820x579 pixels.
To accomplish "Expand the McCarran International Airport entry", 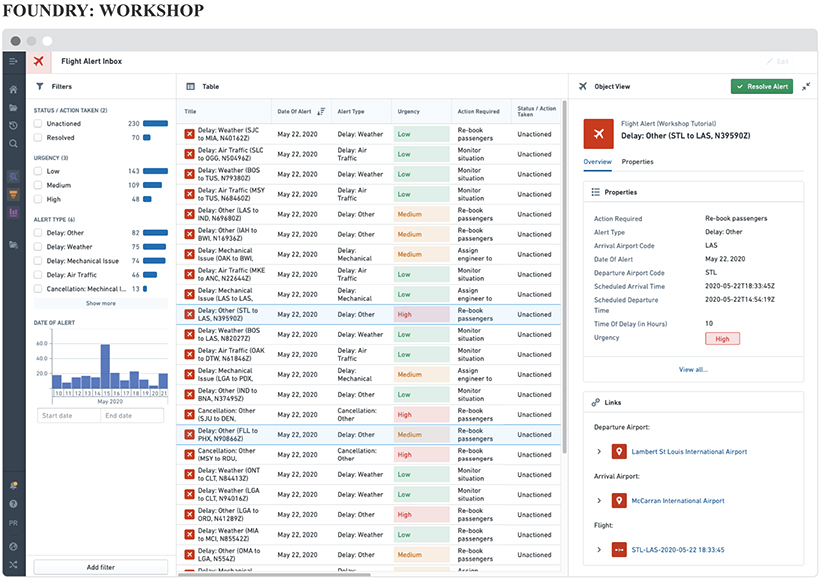I will click(599, 500).
